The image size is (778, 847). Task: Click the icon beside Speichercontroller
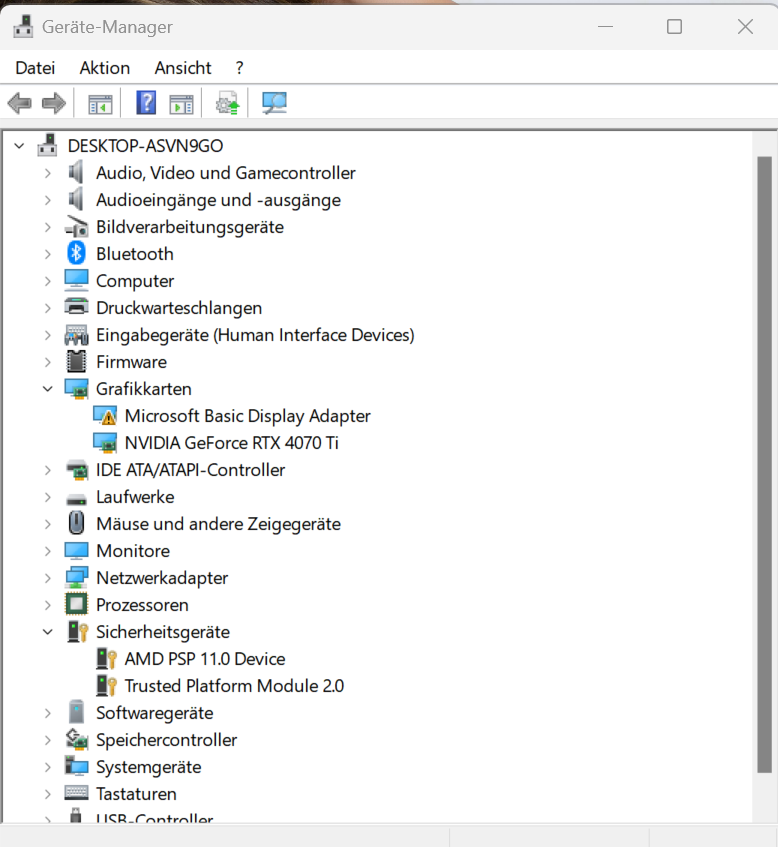pyautogui.click(x=76, y=739)
